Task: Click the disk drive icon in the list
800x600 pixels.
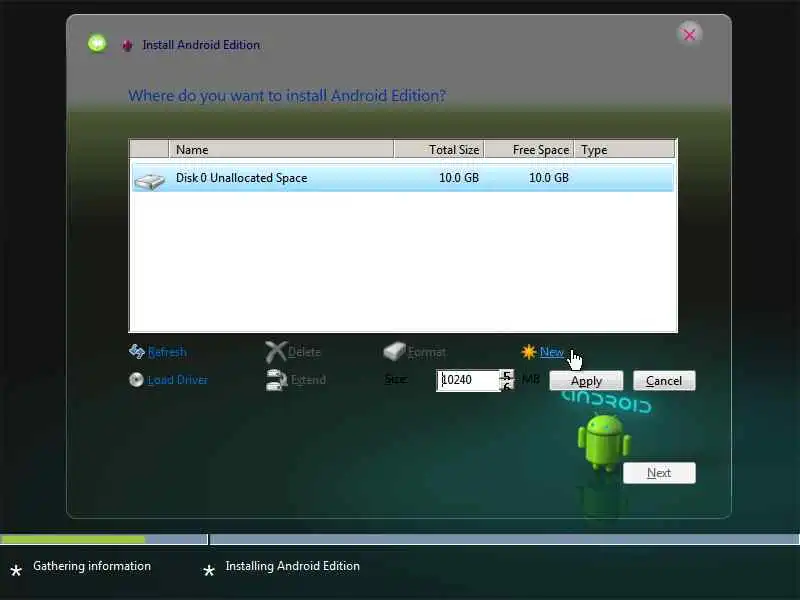Action: 149,180
